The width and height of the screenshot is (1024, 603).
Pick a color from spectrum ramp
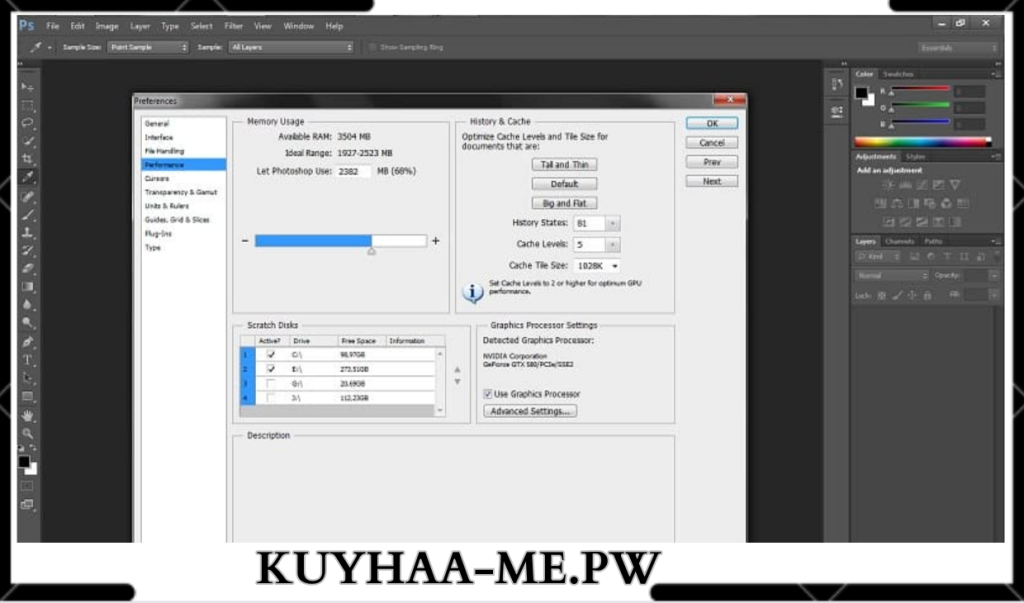[923, 141]
